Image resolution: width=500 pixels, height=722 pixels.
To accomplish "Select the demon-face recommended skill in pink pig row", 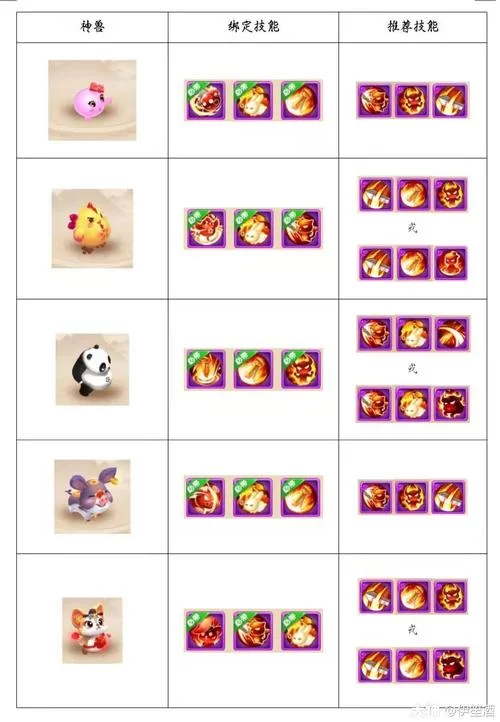I will pyautogui.click(x=412, y=100).
